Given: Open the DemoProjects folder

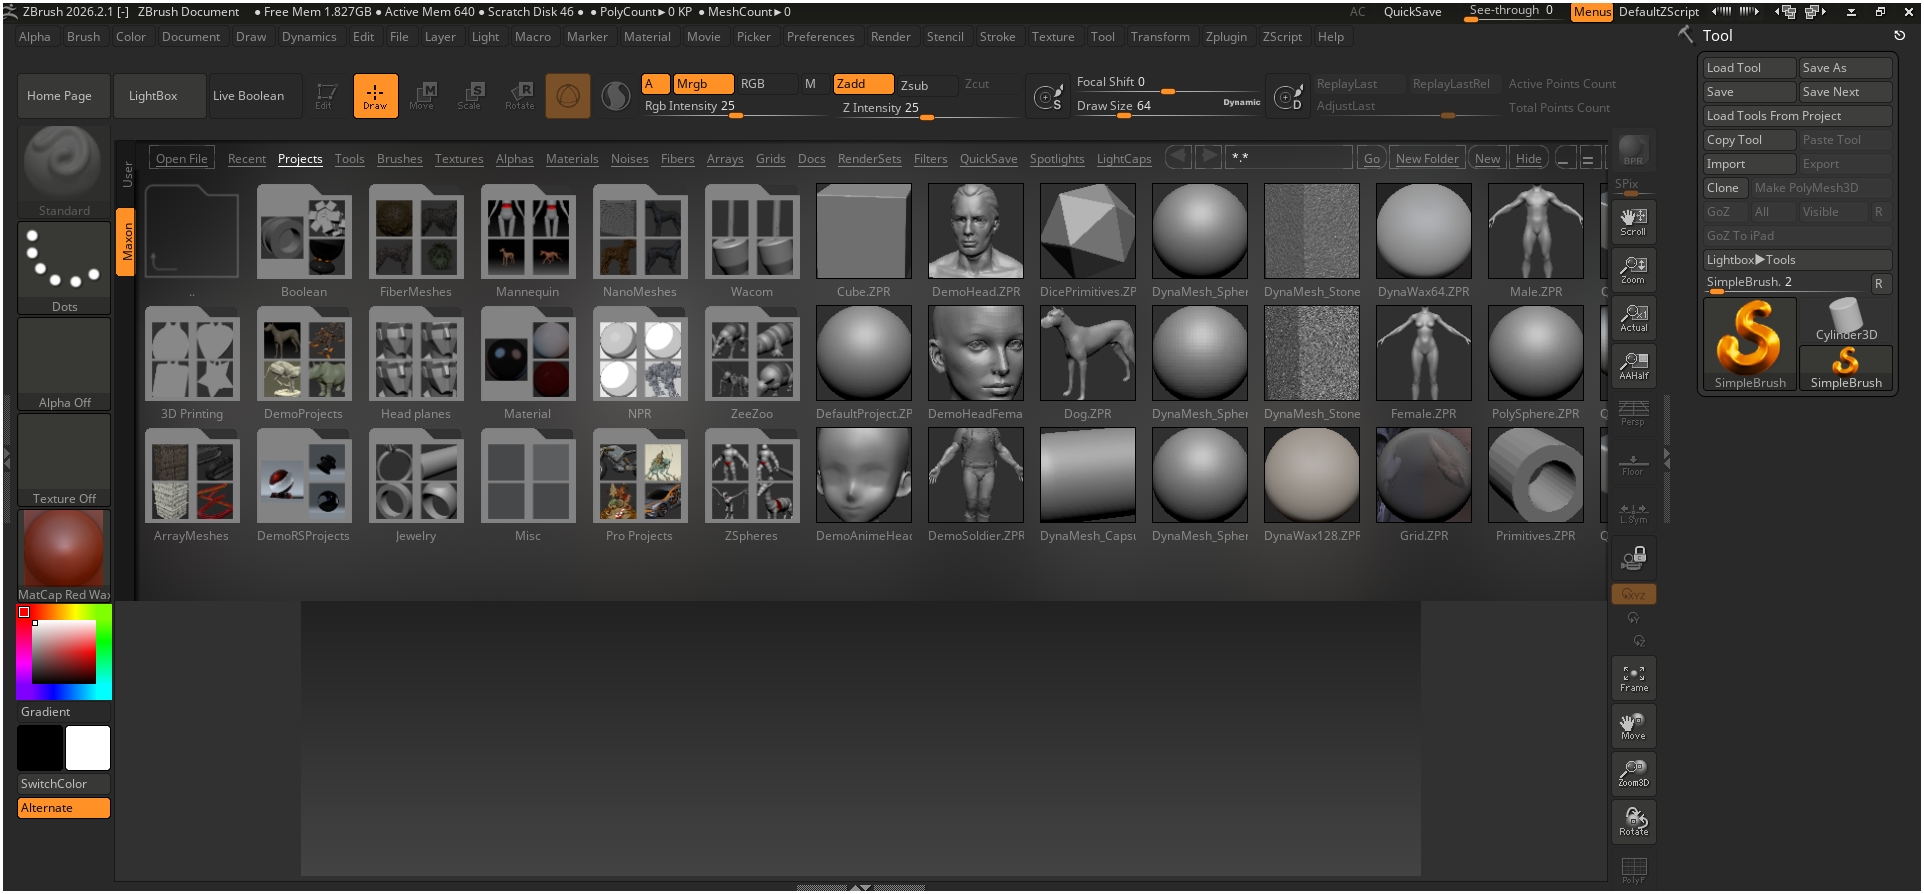Looking at the screenshot, I should coord(304,363).
